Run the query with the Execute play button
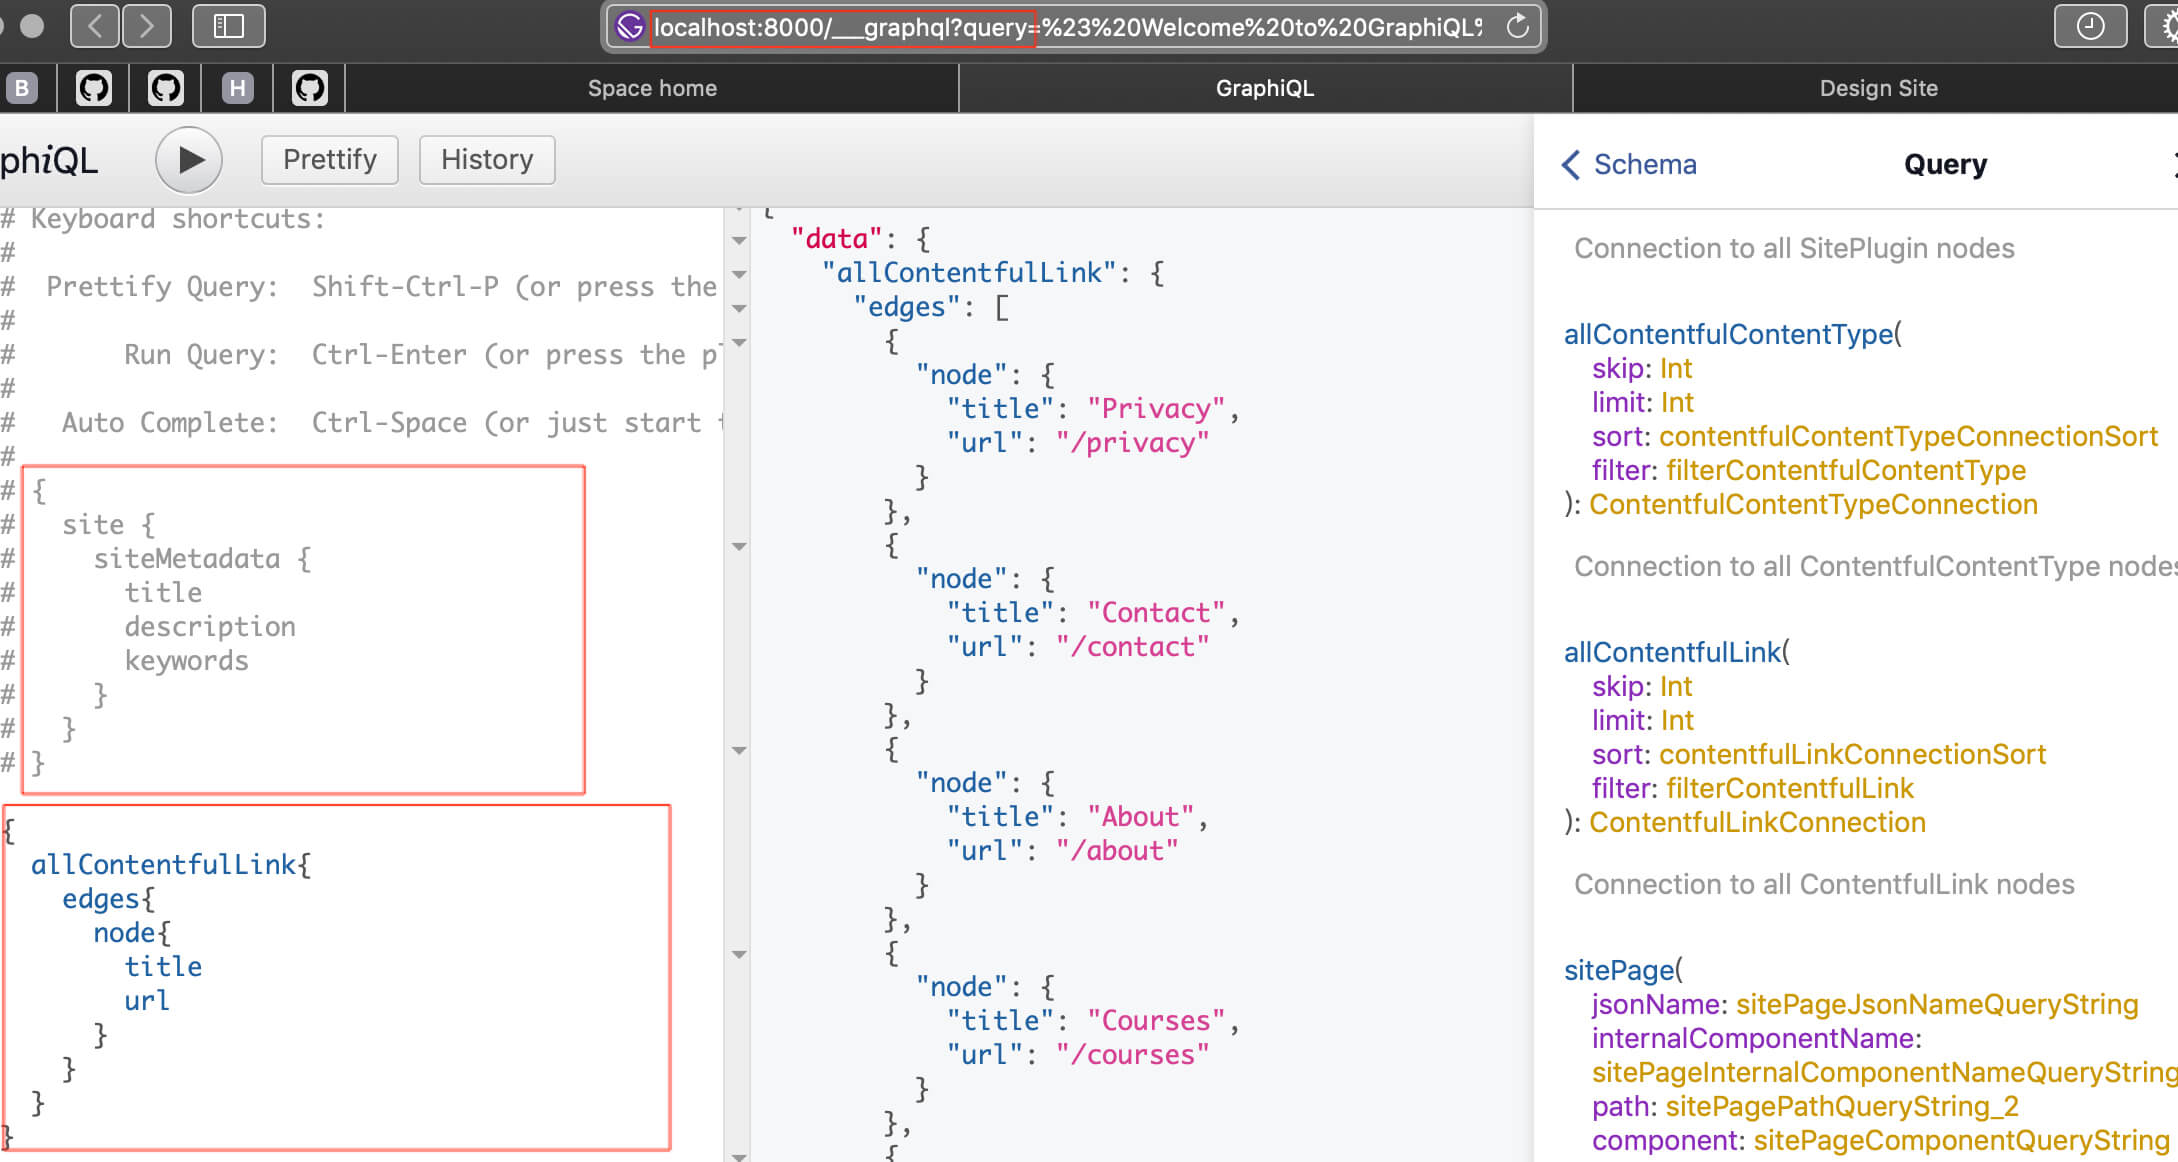The width and height of the screenshot is (2178, 1162). [x=188, y=160]
